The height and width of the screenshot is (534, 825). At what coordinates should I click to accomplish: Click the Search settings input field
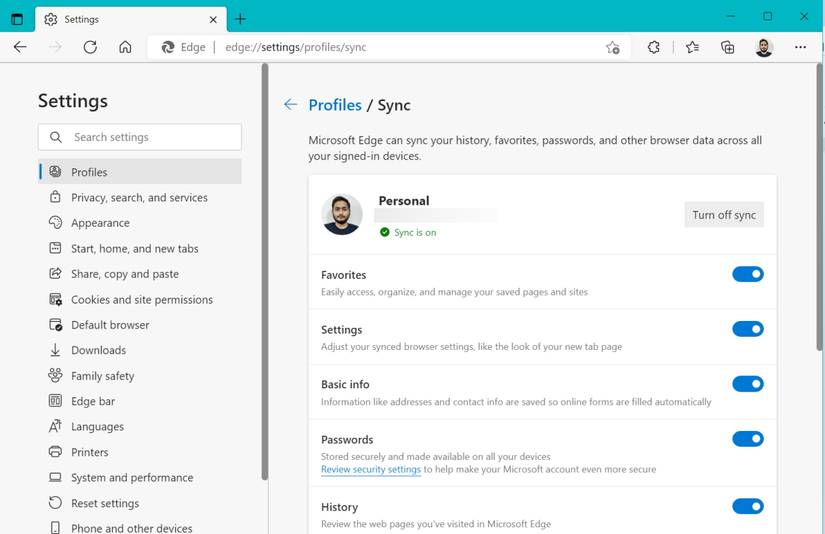(140, 137)
